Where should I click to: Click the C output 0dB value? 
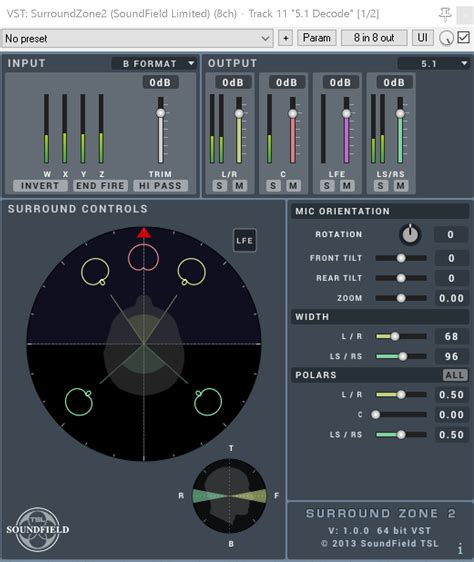click(x=287, y=82)
